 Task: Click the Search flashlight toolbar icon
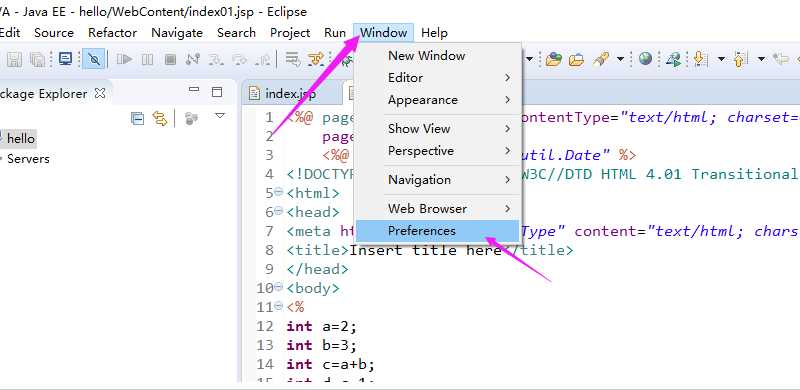click(601, 59)
